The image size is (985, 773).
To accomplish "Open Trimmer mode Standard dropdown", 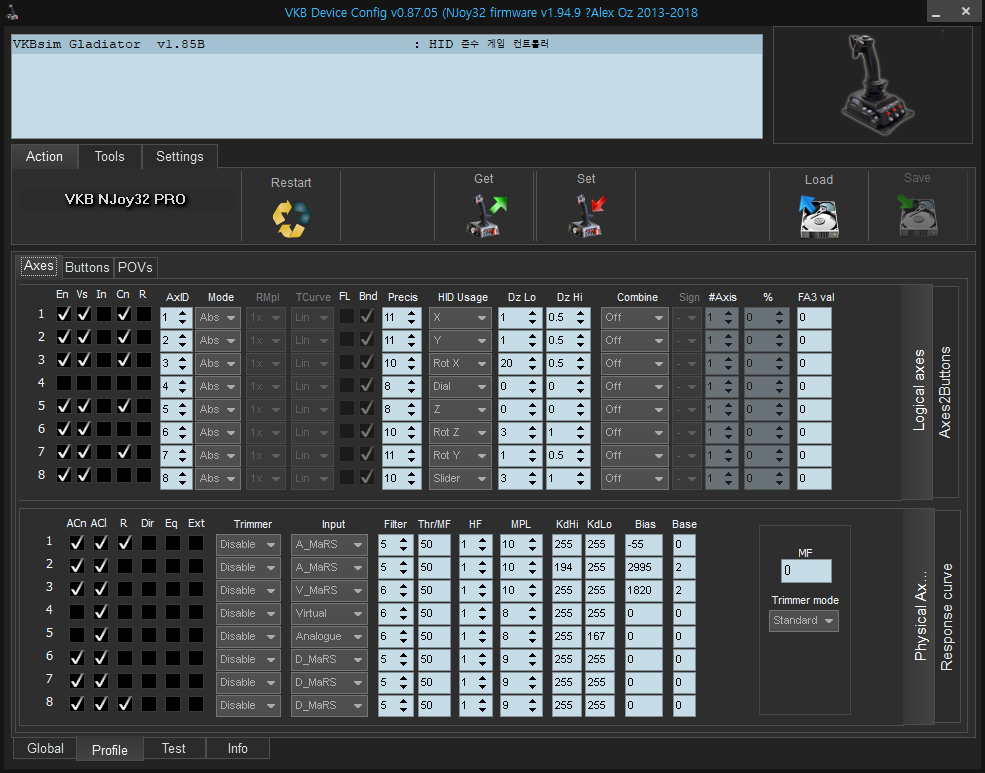I will [x=803, y=621].
